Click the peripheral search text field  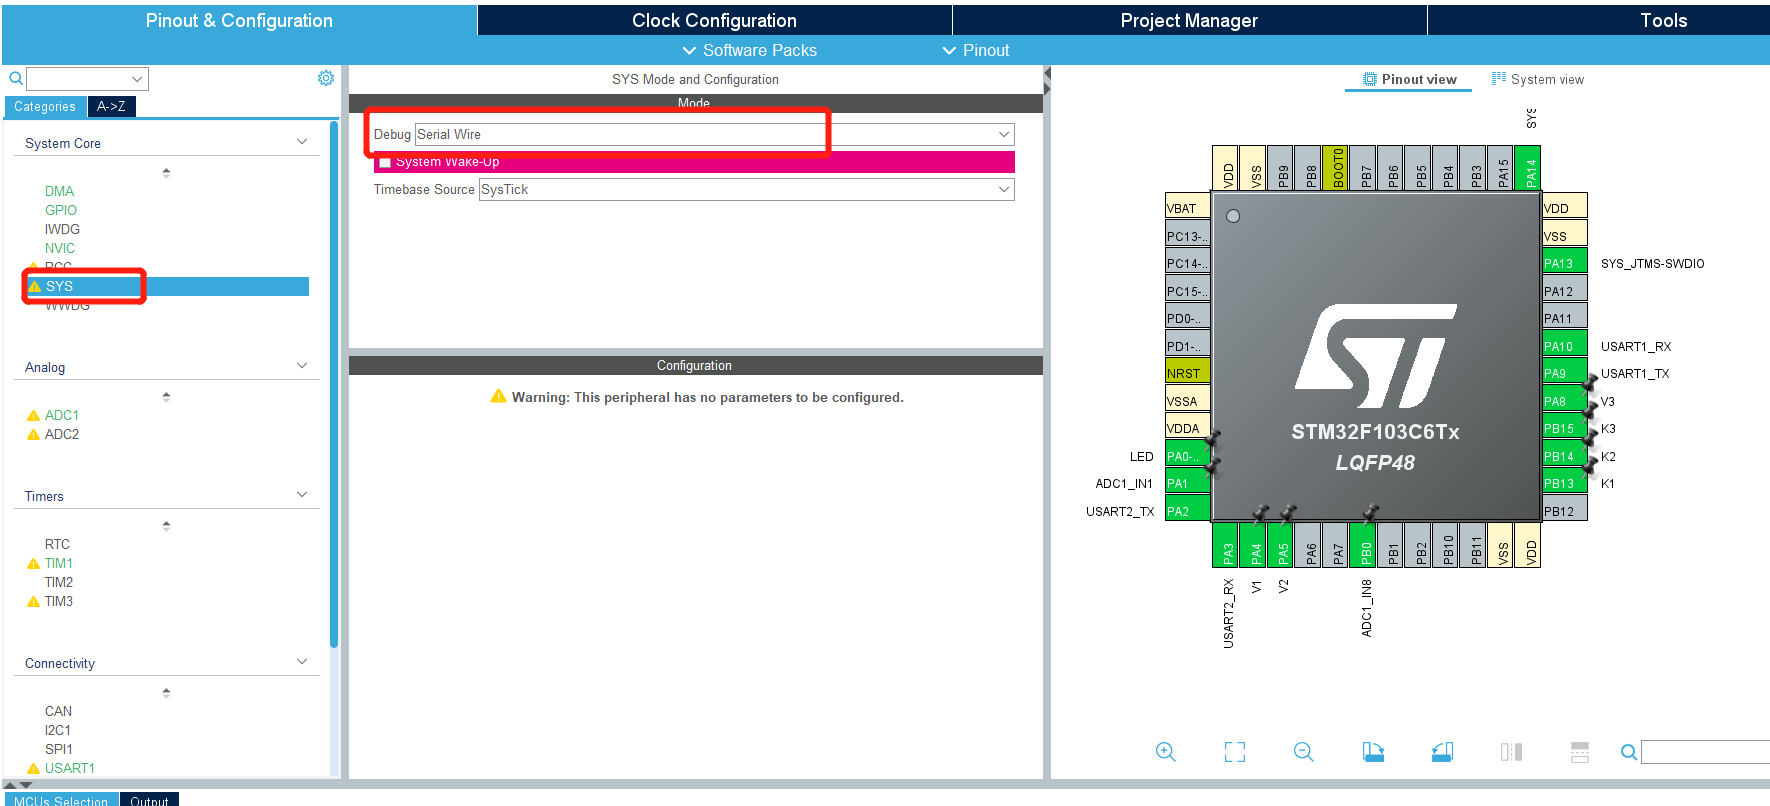(x=78, y=79)
